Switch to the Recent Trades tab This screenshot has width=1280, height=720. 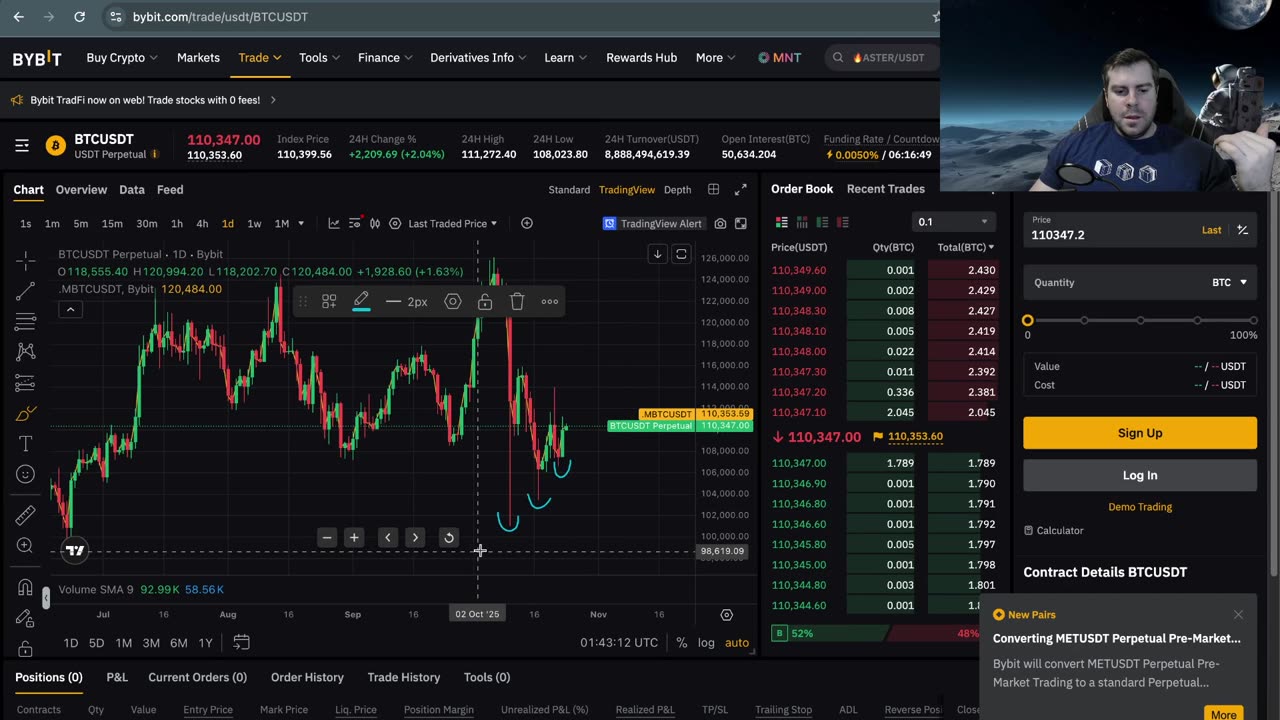[886, 189]
